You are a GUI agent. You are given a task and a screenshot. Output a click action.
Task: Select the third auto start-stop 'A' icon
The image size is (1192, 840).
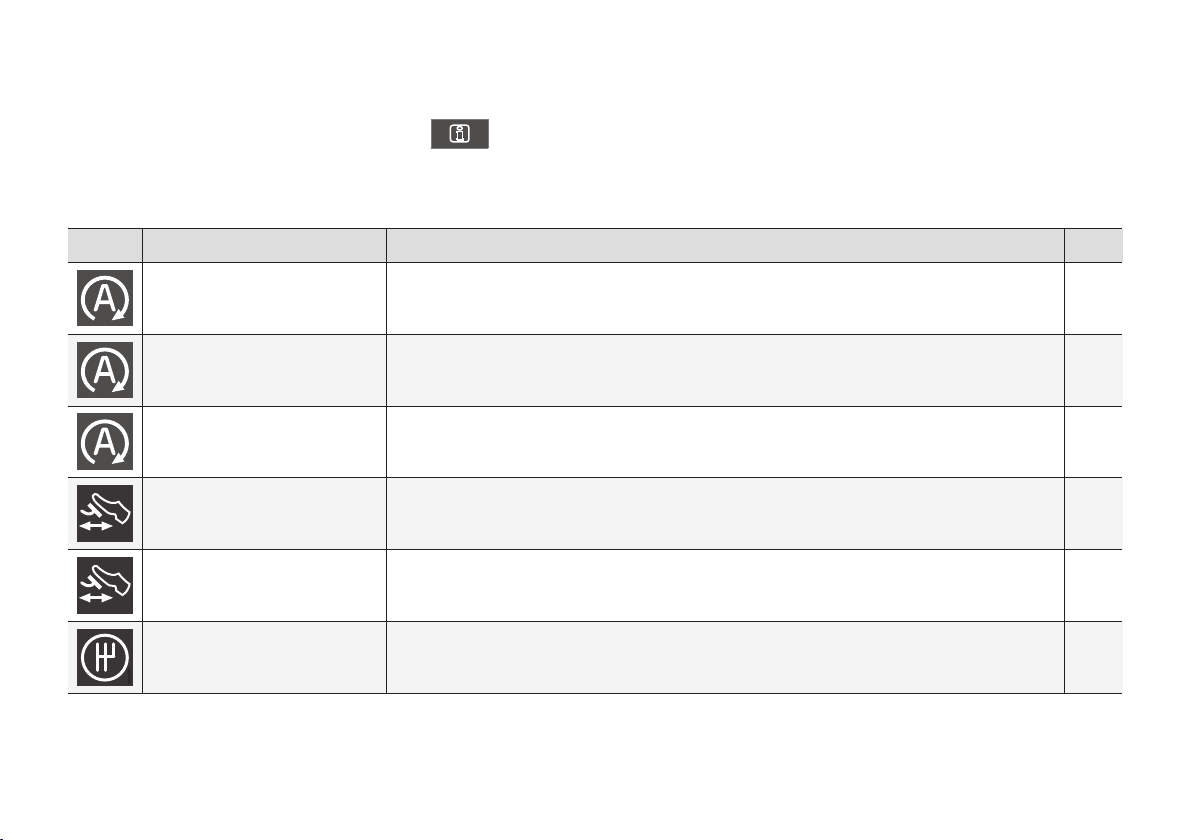point(105,442)
